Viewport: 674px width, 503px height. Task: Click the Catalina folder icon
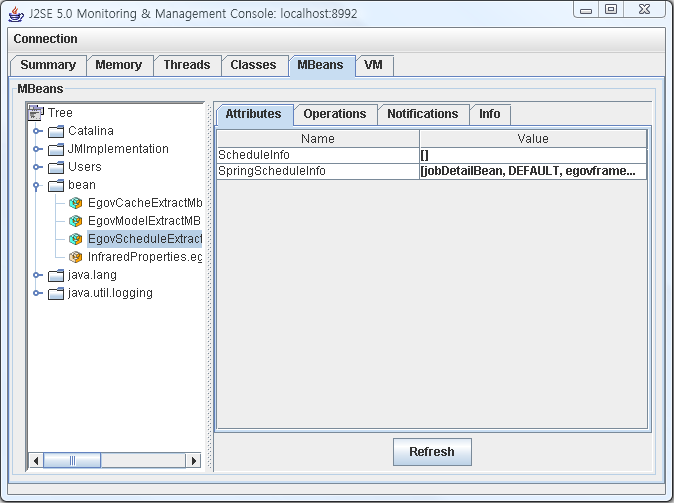(x=56, y=131)
